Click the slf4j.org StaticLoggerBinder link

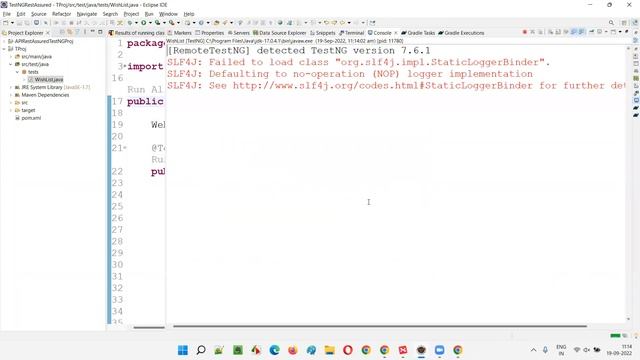[382, 86]
